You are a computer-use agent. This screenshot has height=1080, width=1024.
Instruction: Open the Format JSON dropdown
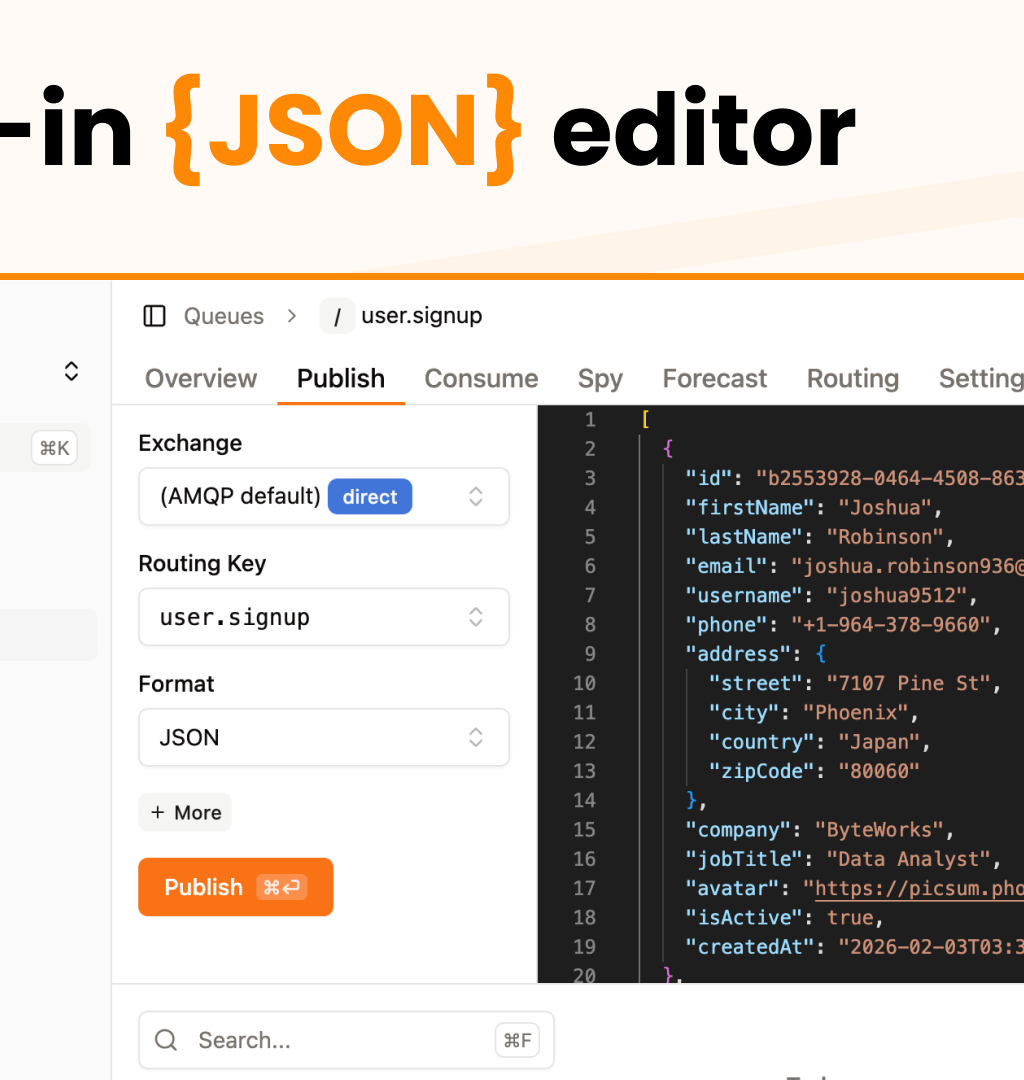(324, 738)
